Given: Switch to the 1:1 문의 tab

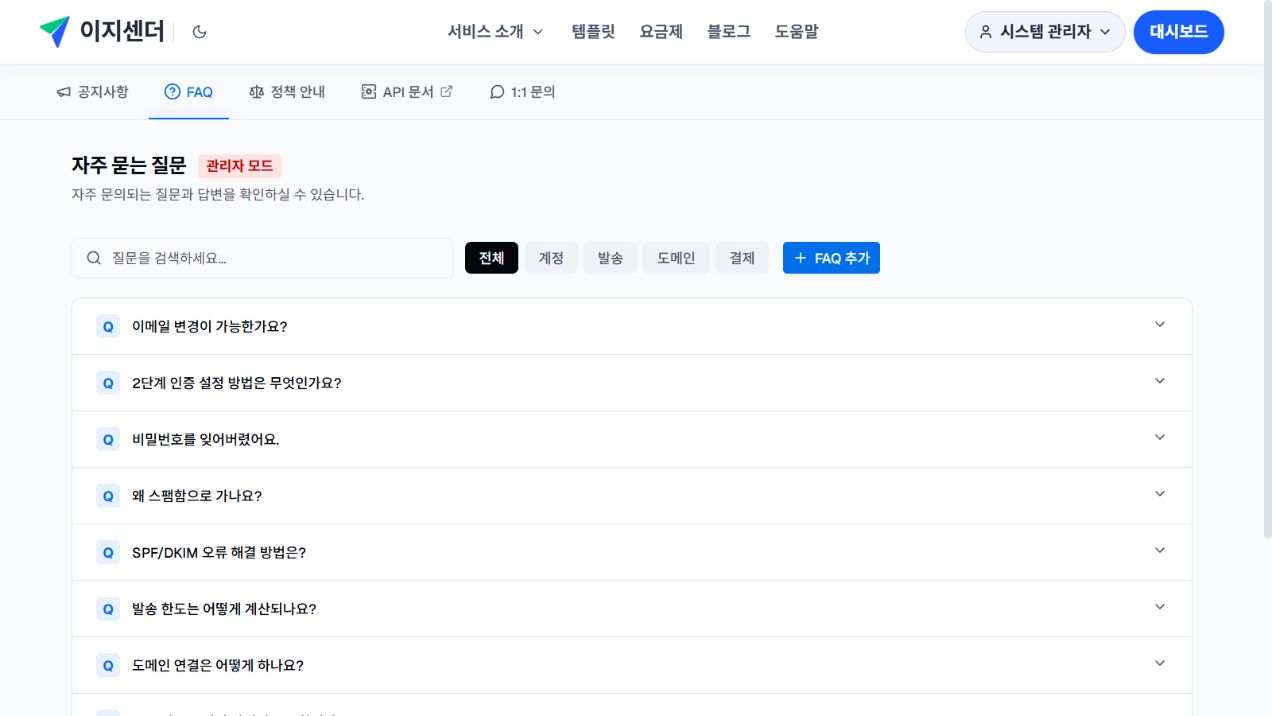Looking at the screenshot, I should [x=522, y=92].
